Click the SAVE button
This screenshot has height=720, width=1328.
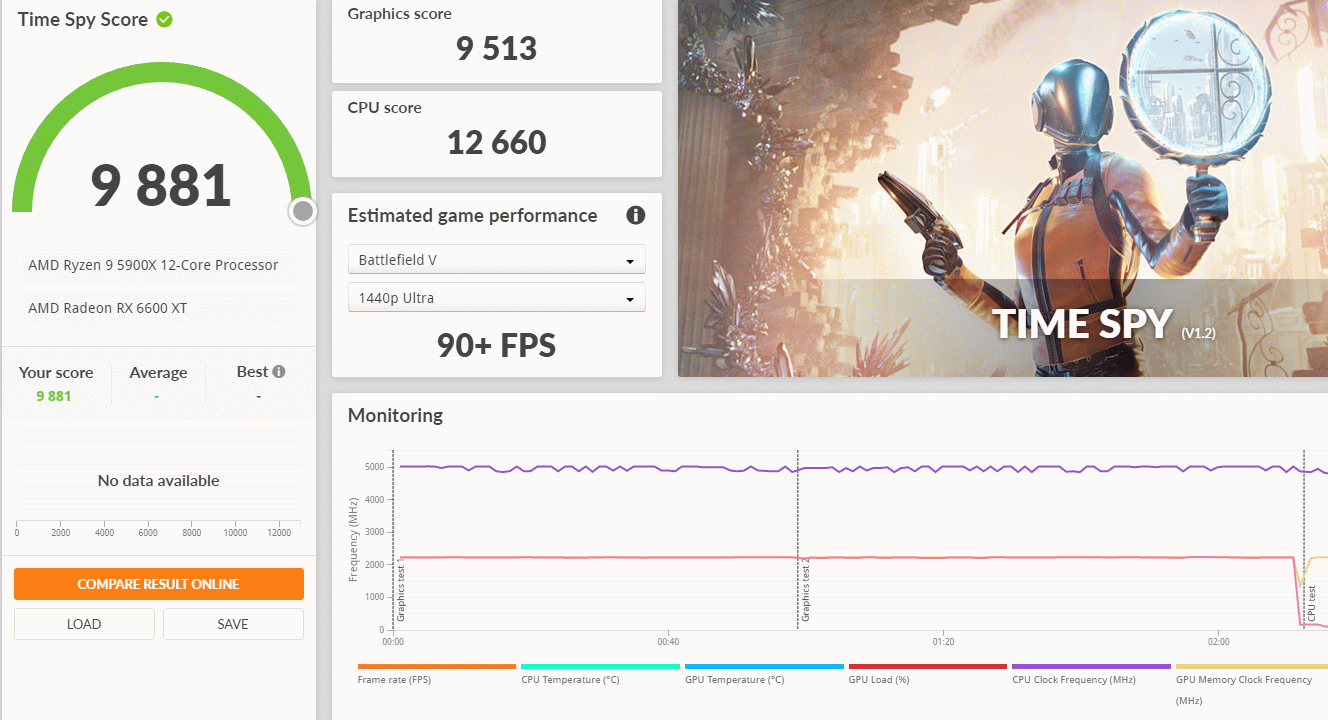point(233,624)
